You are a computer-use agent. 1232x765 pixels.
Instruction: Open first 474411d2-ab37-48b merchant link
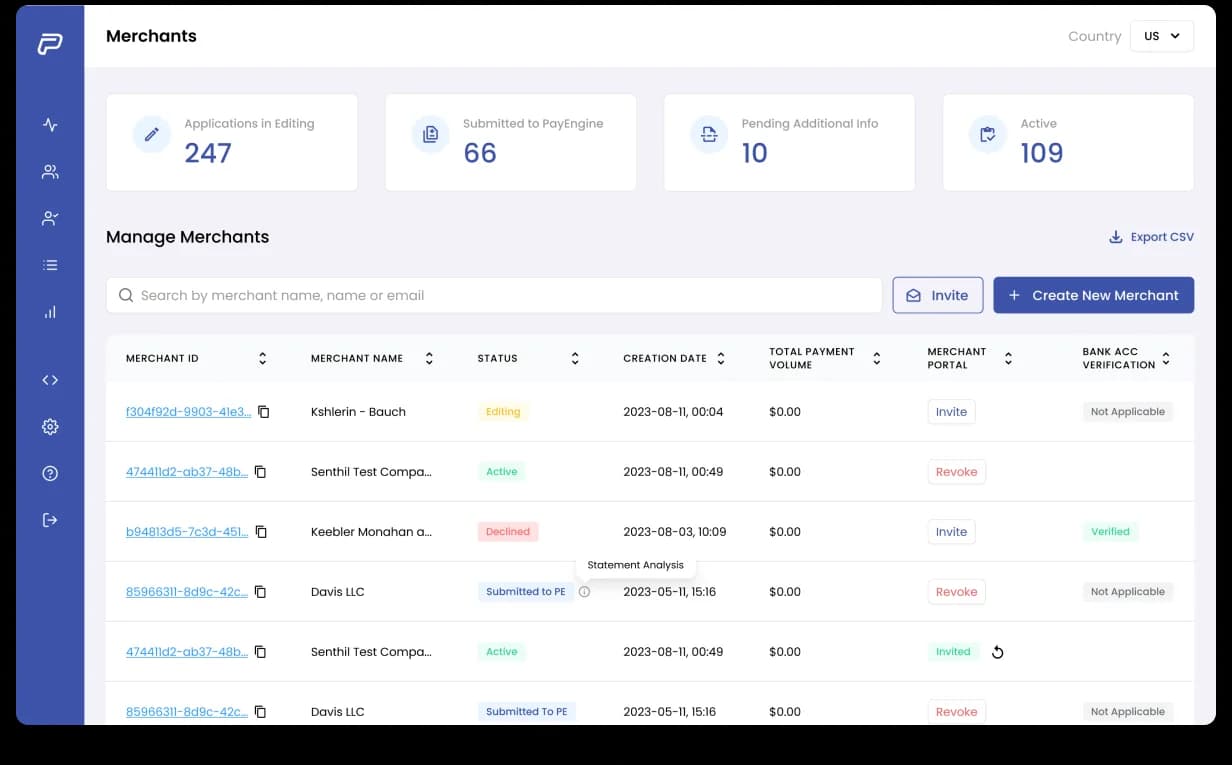coord(187,472)
